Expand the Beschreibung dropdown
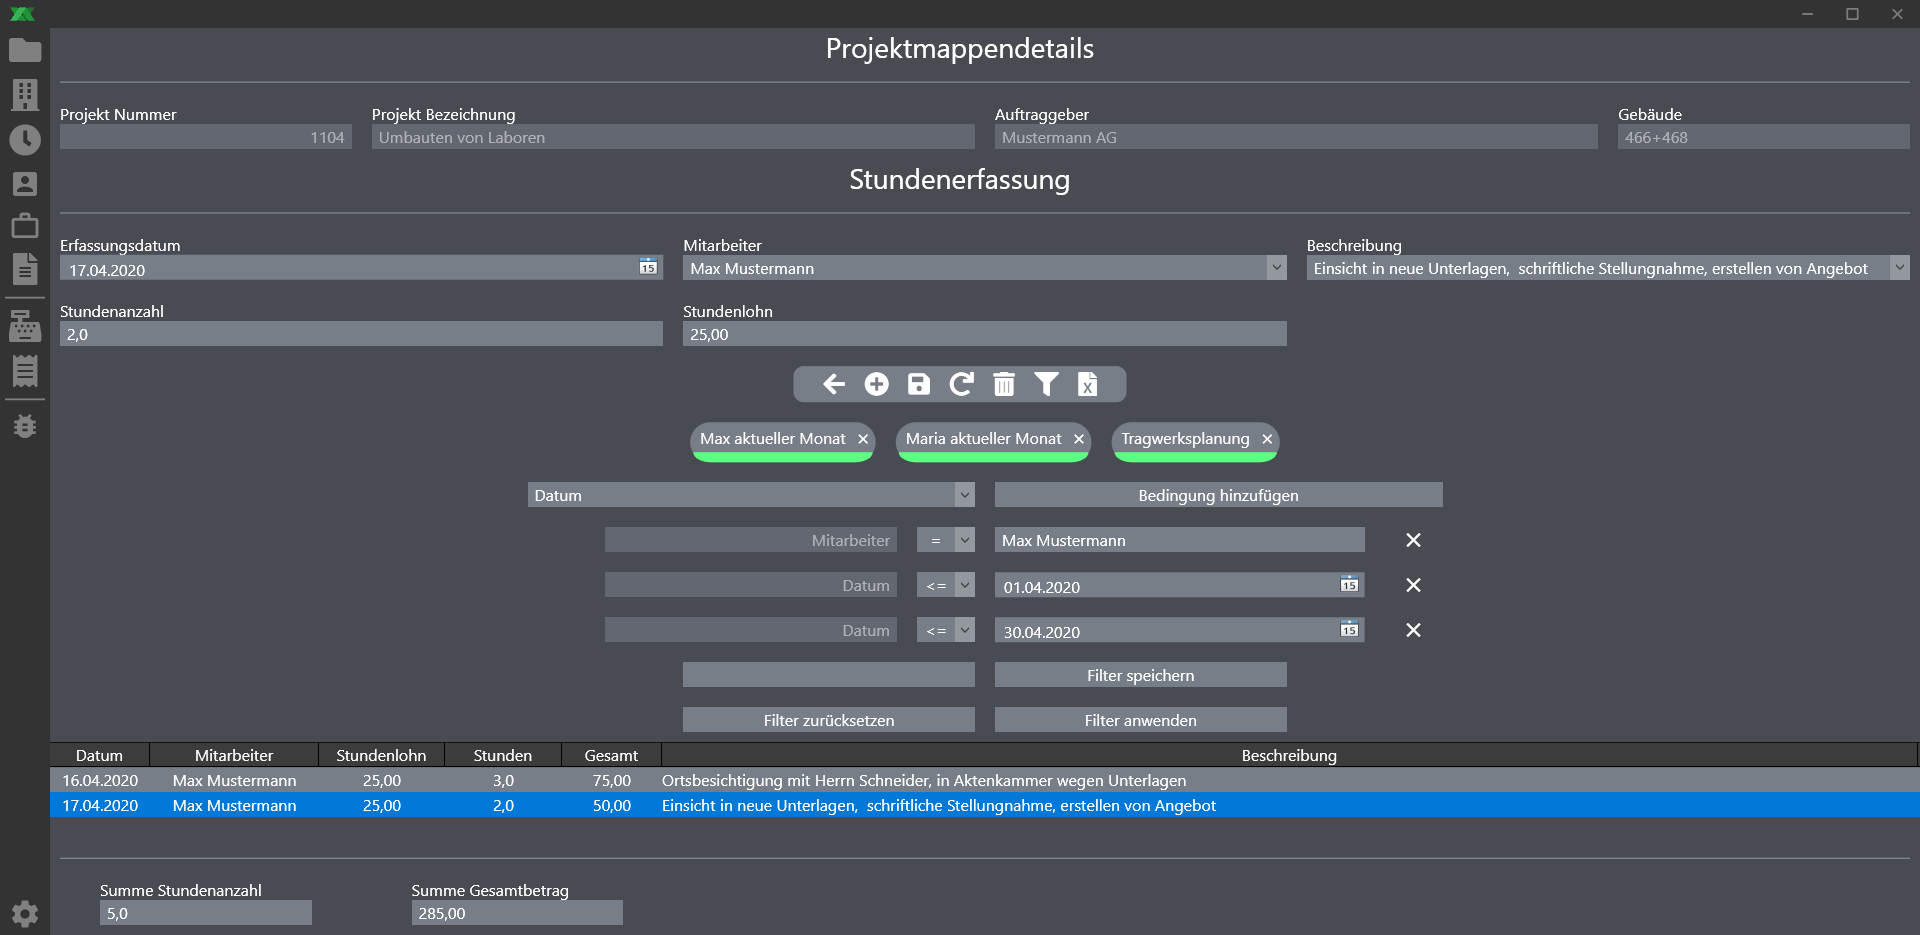This screenshot has height=935, width=1920. coord(1901,268)
